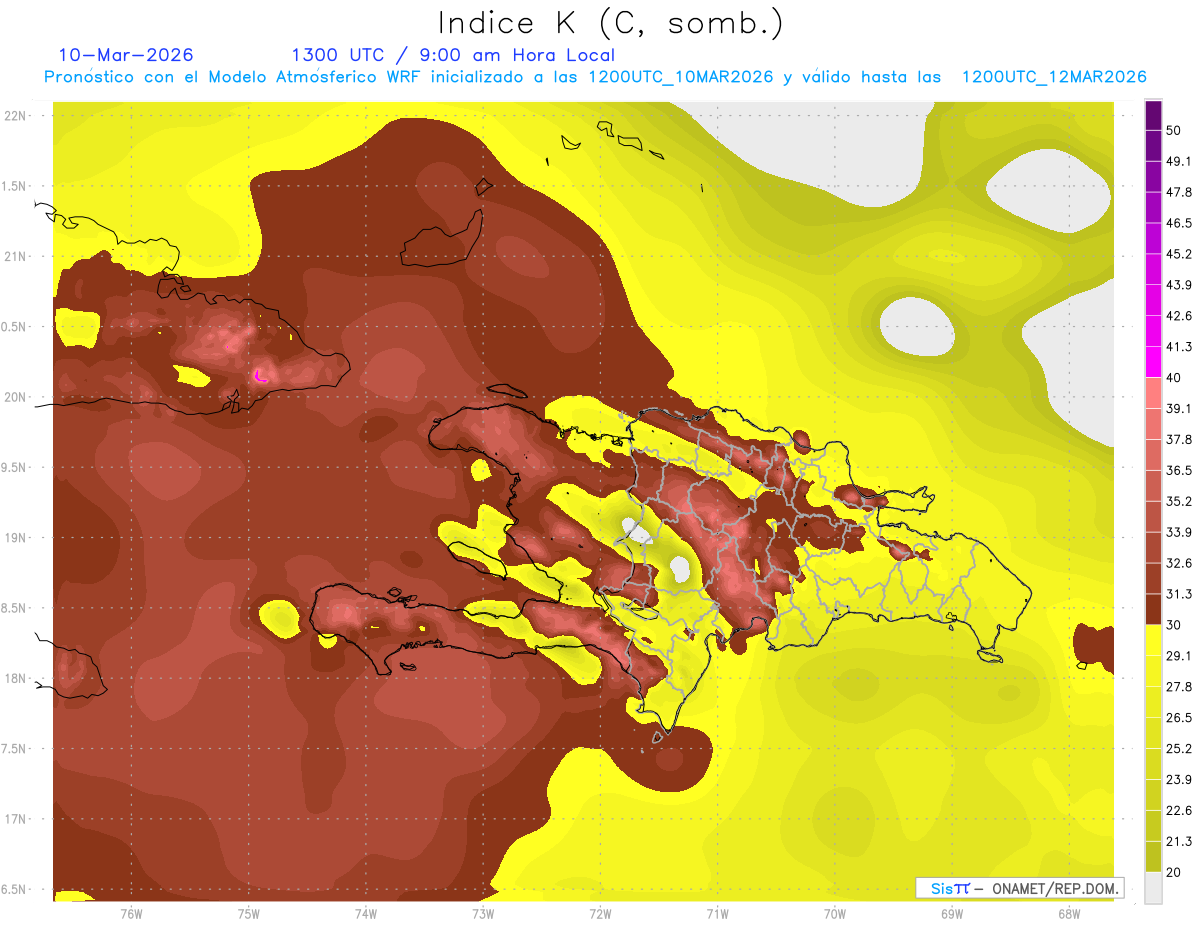Click the colorbar value "22.6"
Screen dimensions: 1200x927
[1180, 811]
